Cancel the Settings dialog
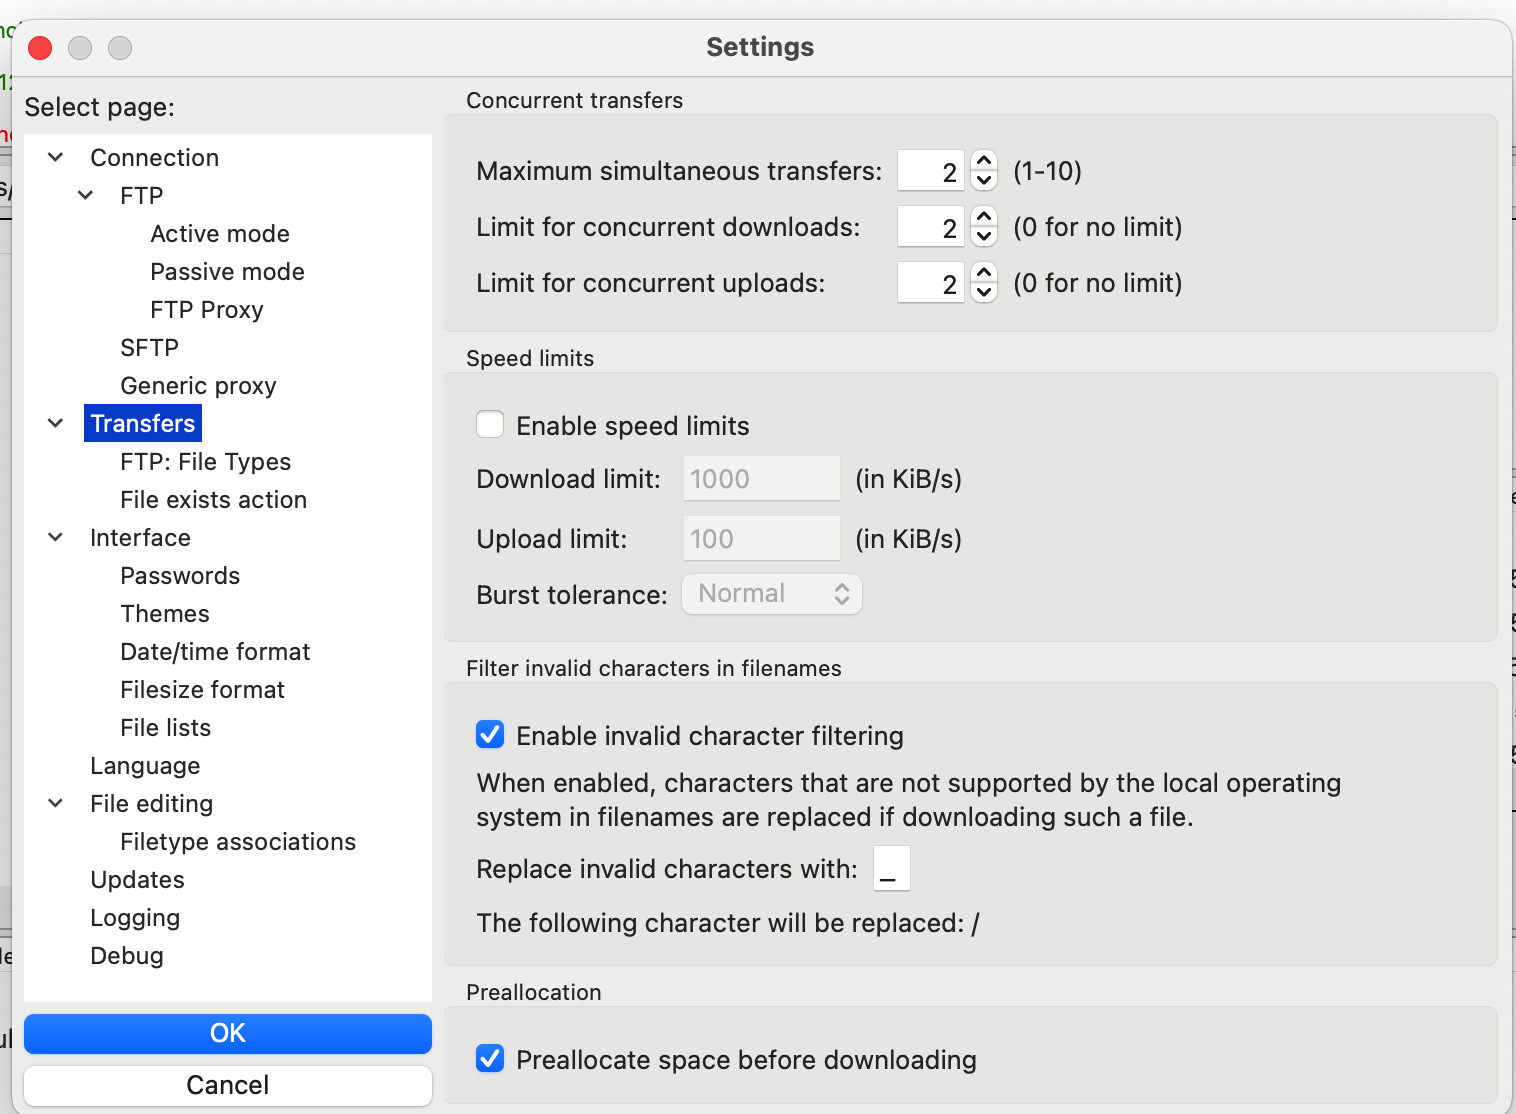This screenshot has height=1114, width=1516. click(228, 1085)
